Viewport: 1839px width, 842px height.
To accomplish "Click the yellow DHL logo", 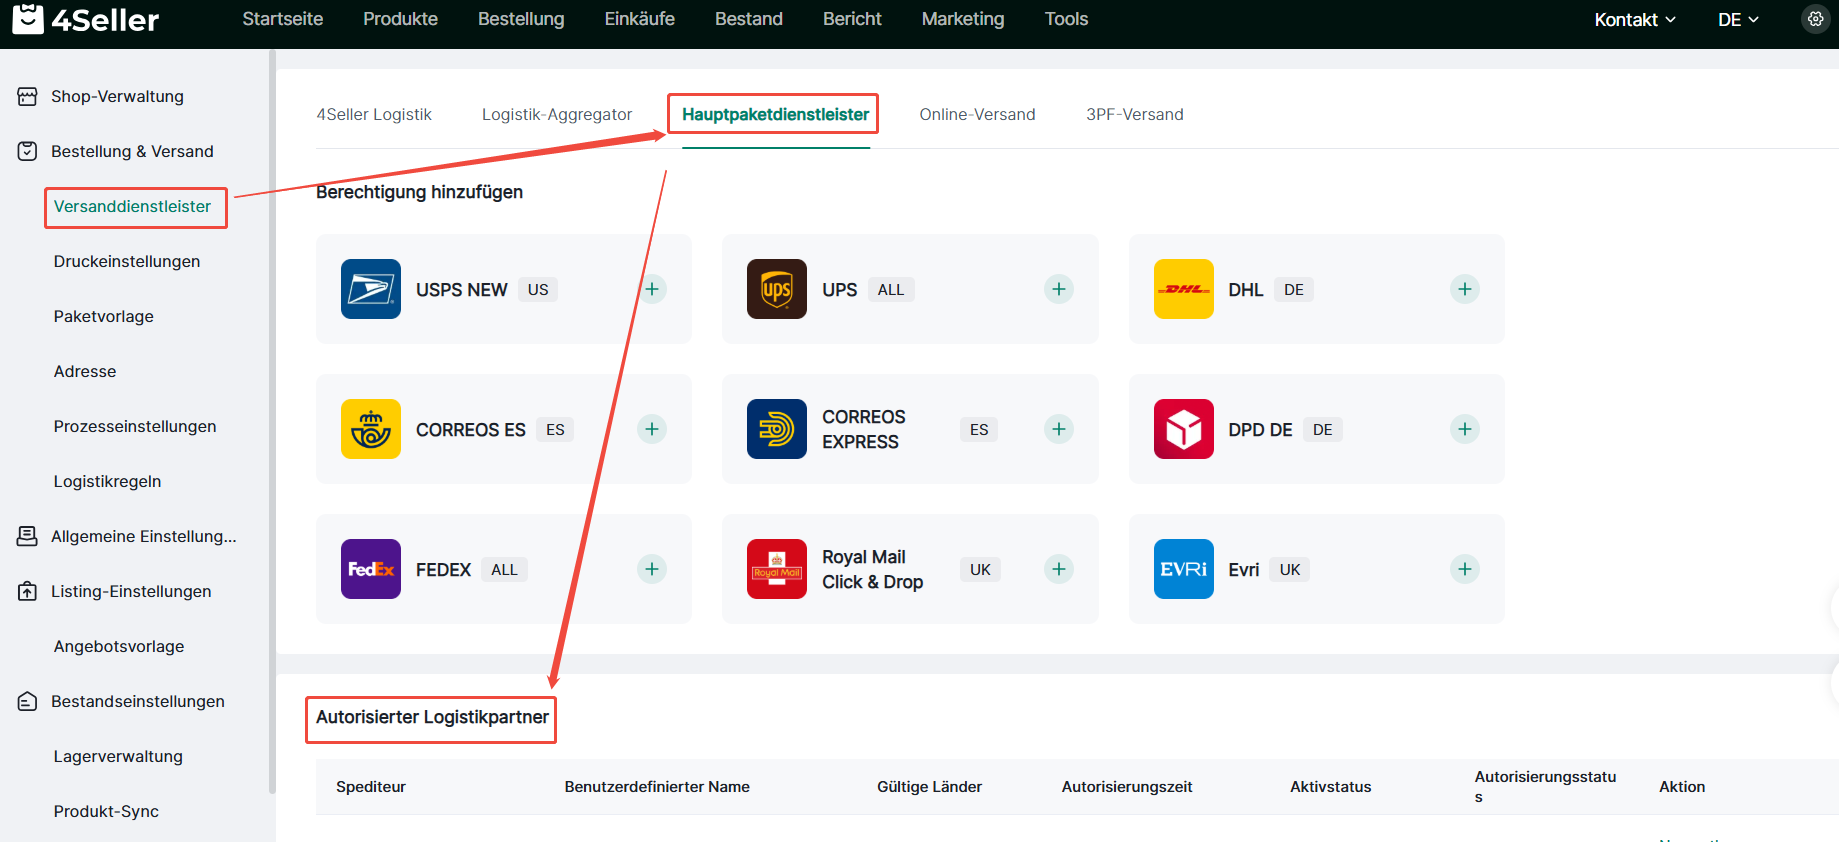I will click(x=1184, y=289).
